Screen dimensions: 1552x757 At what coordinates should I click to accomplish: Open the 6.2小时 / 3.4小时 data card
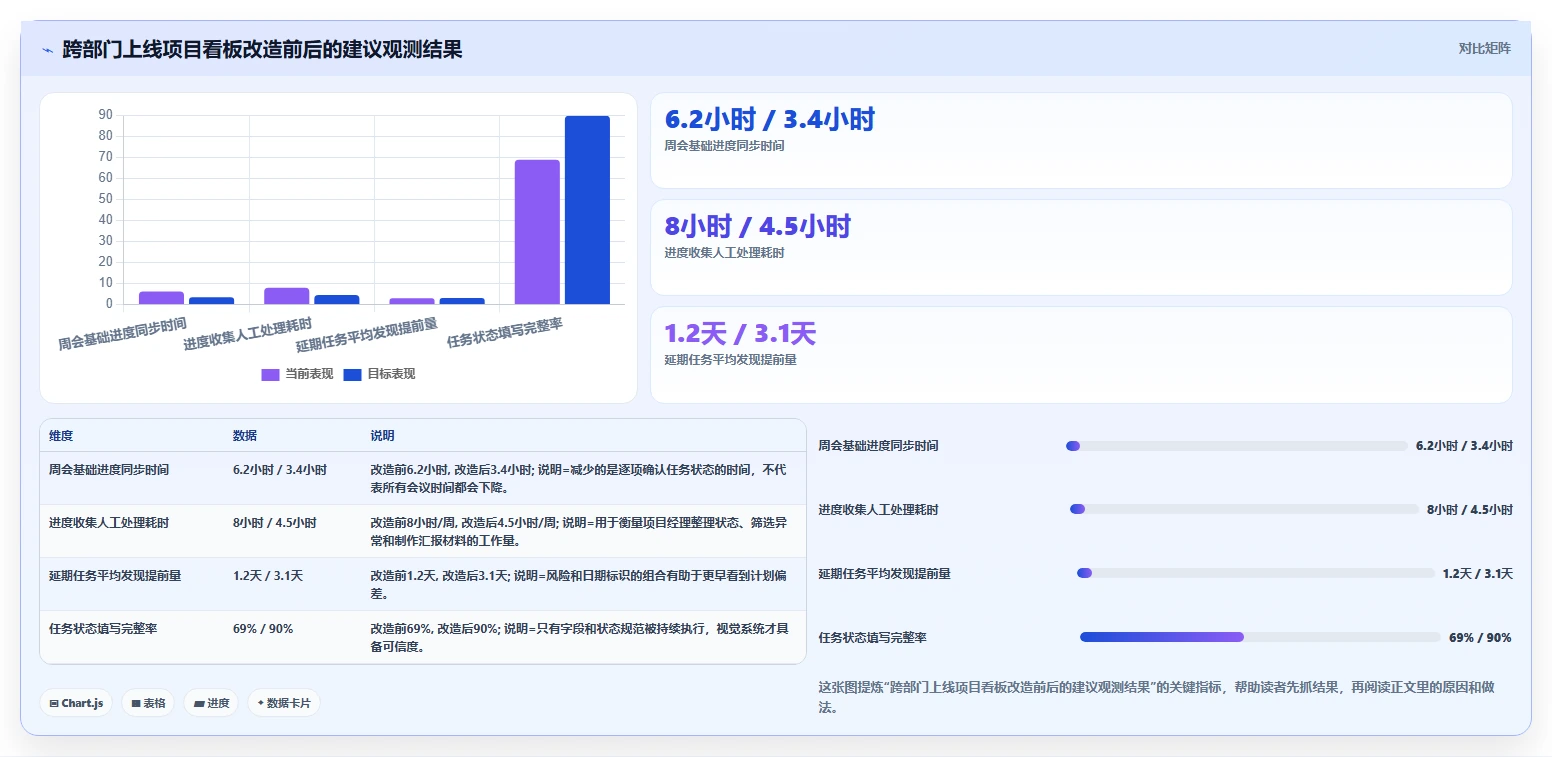tap(1081, 140)
